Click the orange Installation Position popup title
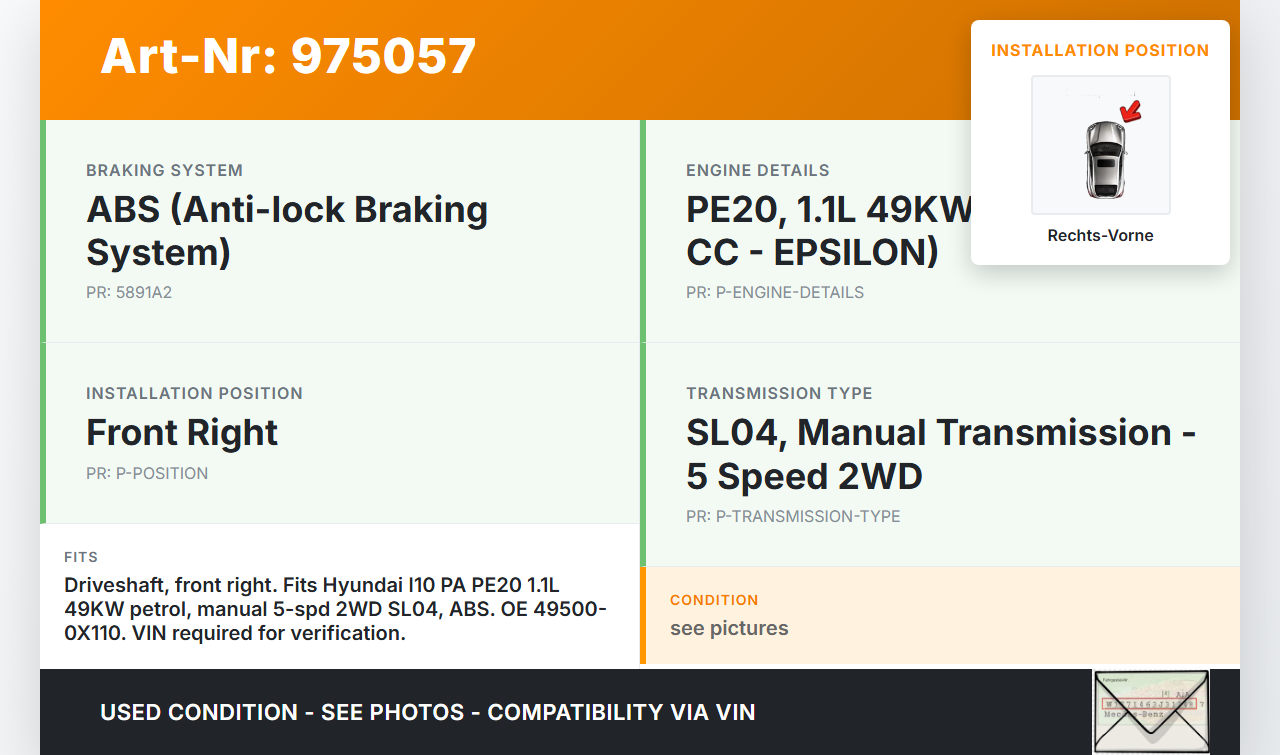Image resolution: width=1280 pixels, height=755 pixels. click(1100, 50)
